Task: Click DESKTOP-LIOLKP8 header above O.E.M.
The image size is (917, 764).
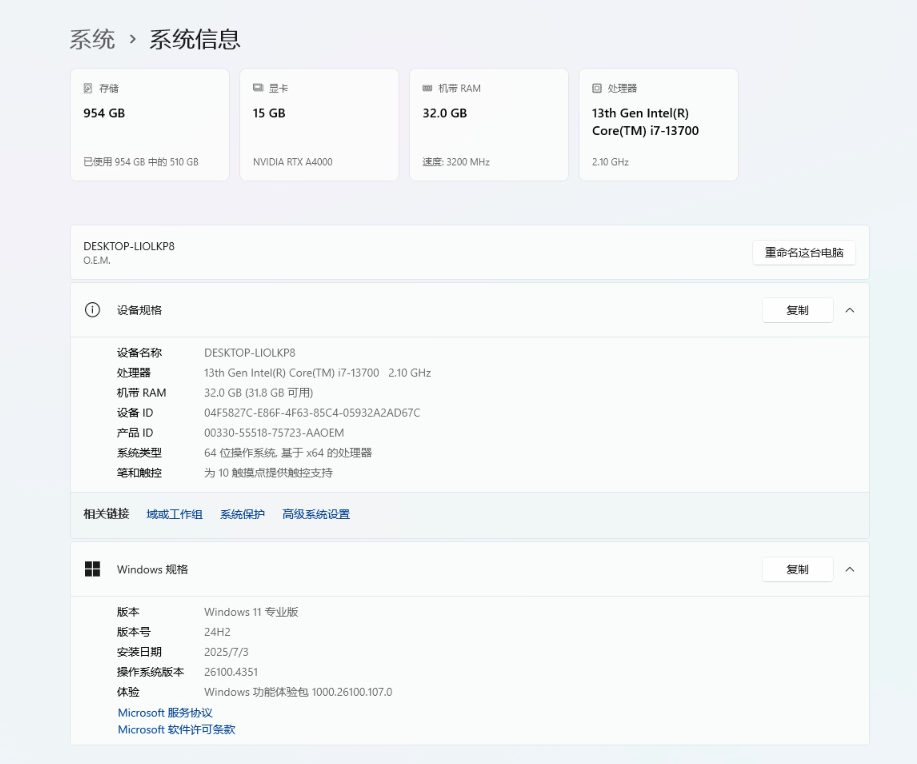Action: 129,246
